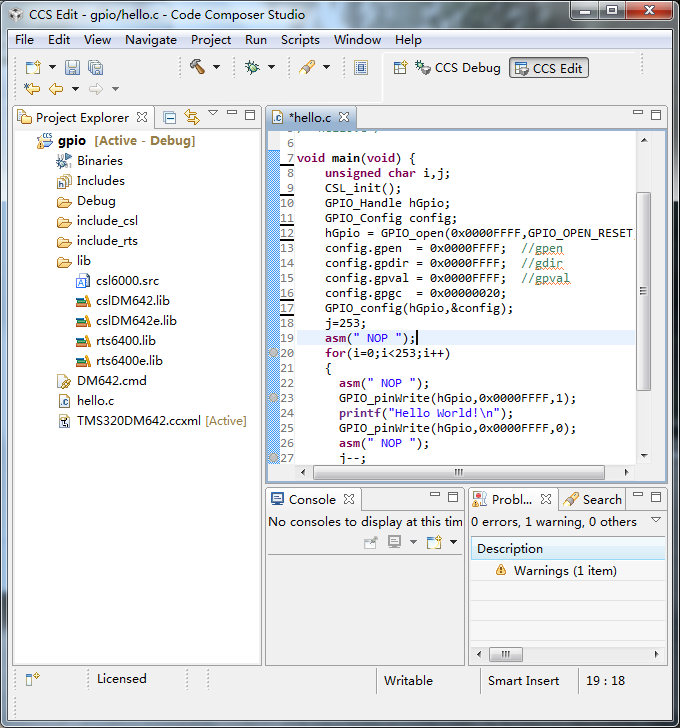Open the Project menu

coord(211,40)
